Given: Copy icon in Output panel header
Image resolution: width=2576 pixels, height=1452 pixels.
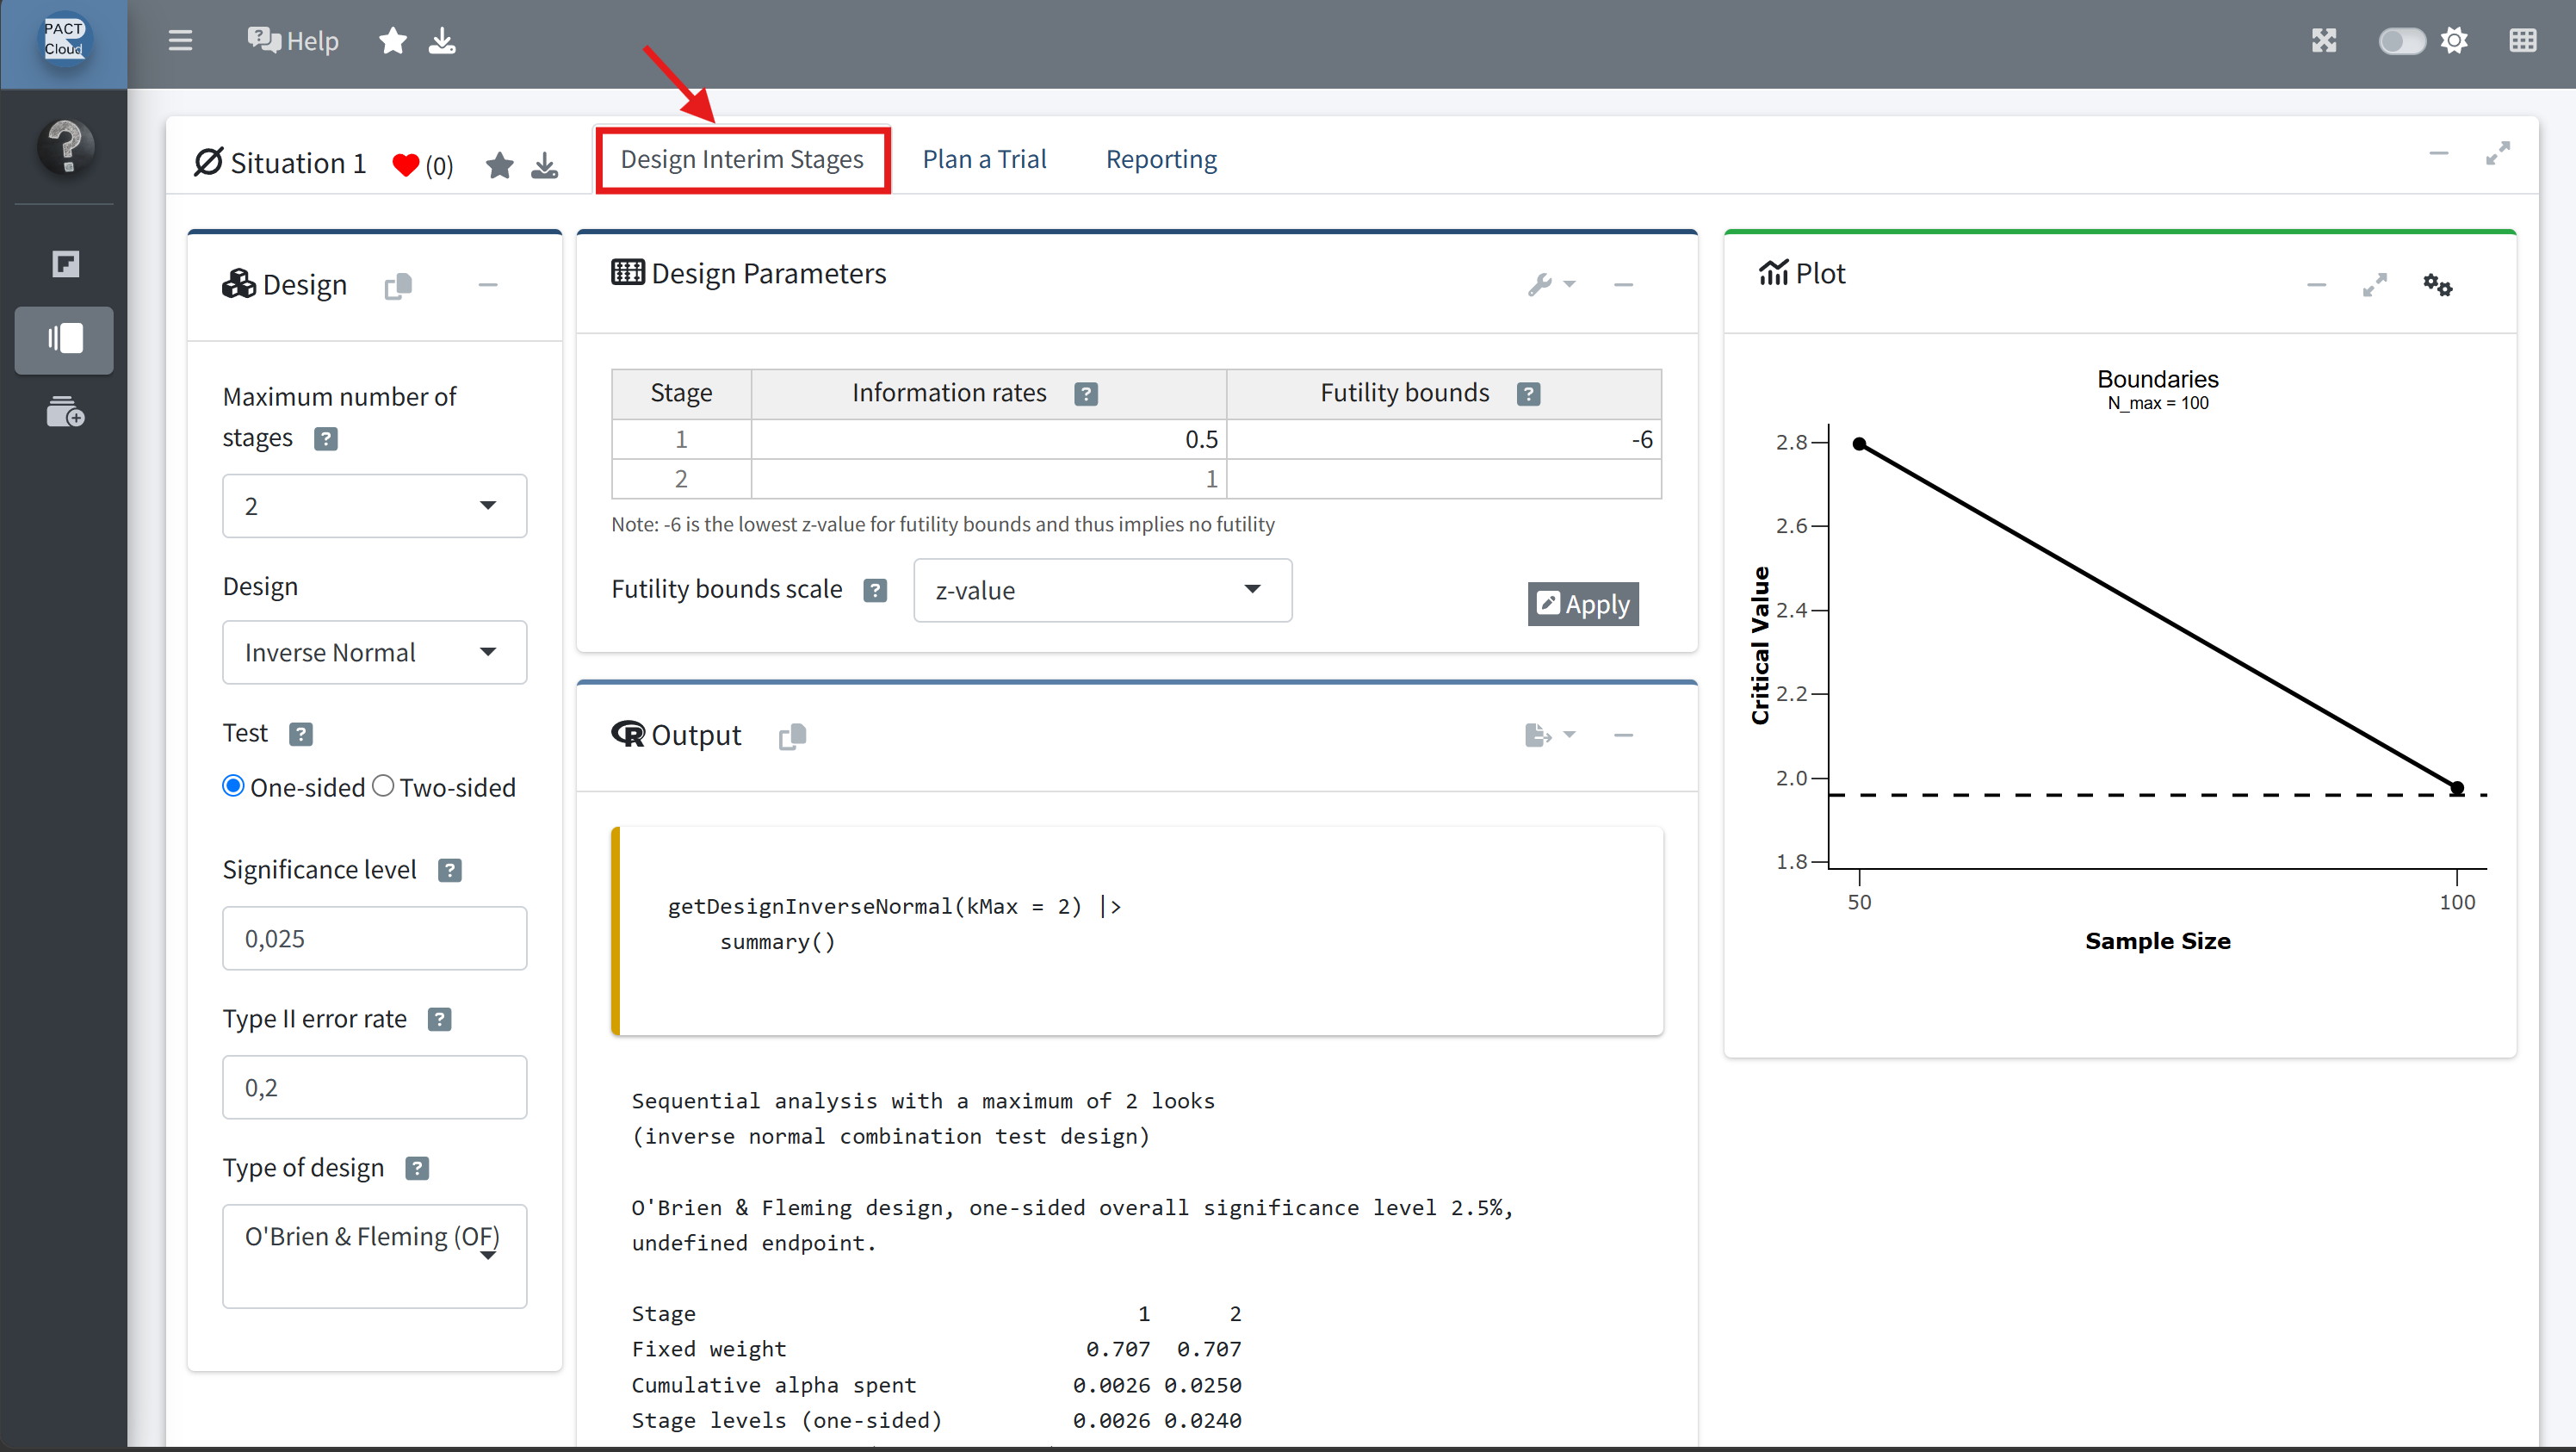Looking at the screenshot, I should 792,736.
